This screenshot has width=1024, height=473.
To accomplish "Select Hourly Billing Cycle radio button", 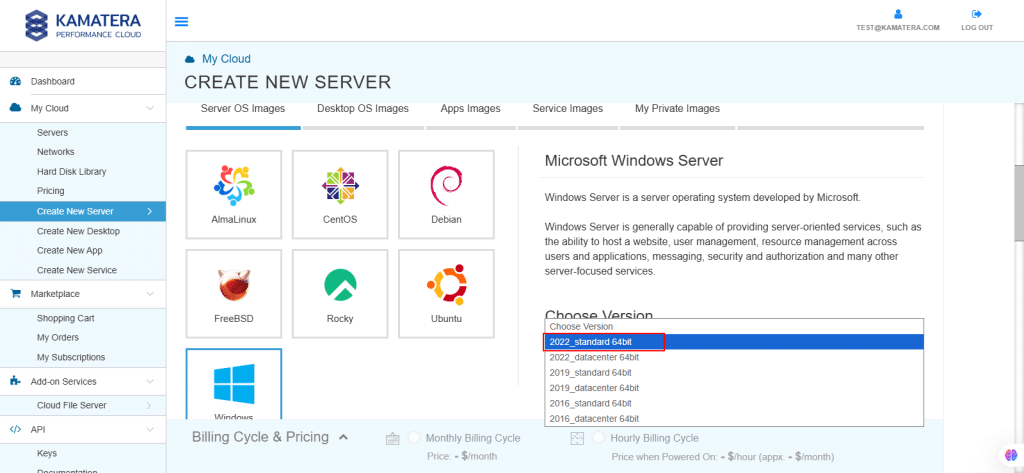I will [600, 438].
